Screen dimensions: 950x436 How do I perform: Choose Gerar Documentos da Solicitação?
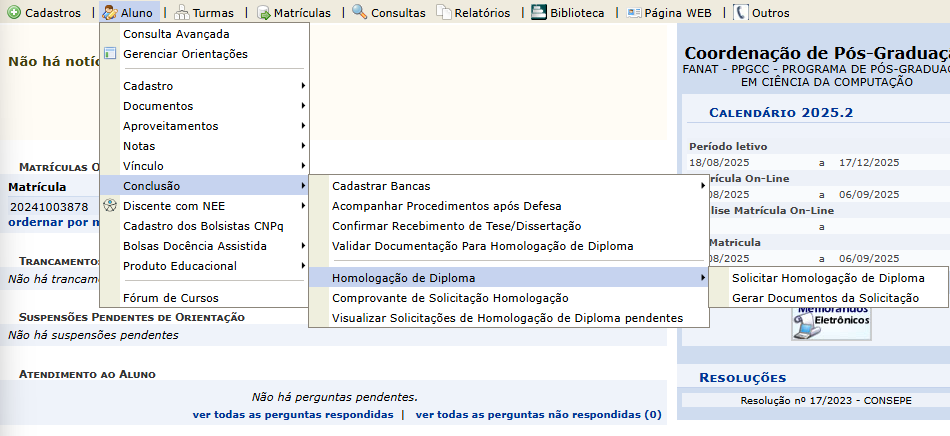point(825,298)
